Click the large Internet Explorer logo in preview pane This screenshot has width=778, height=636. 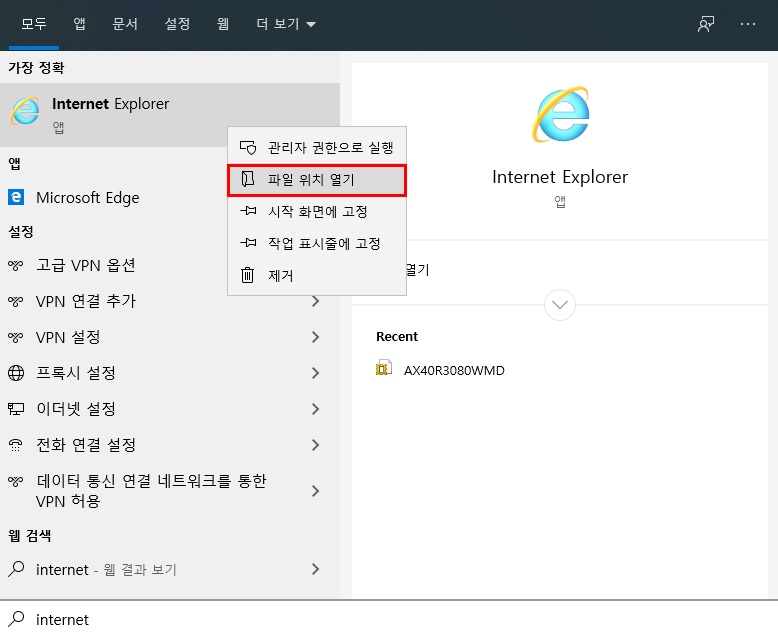pyautogui.click(x=560, y=115)
